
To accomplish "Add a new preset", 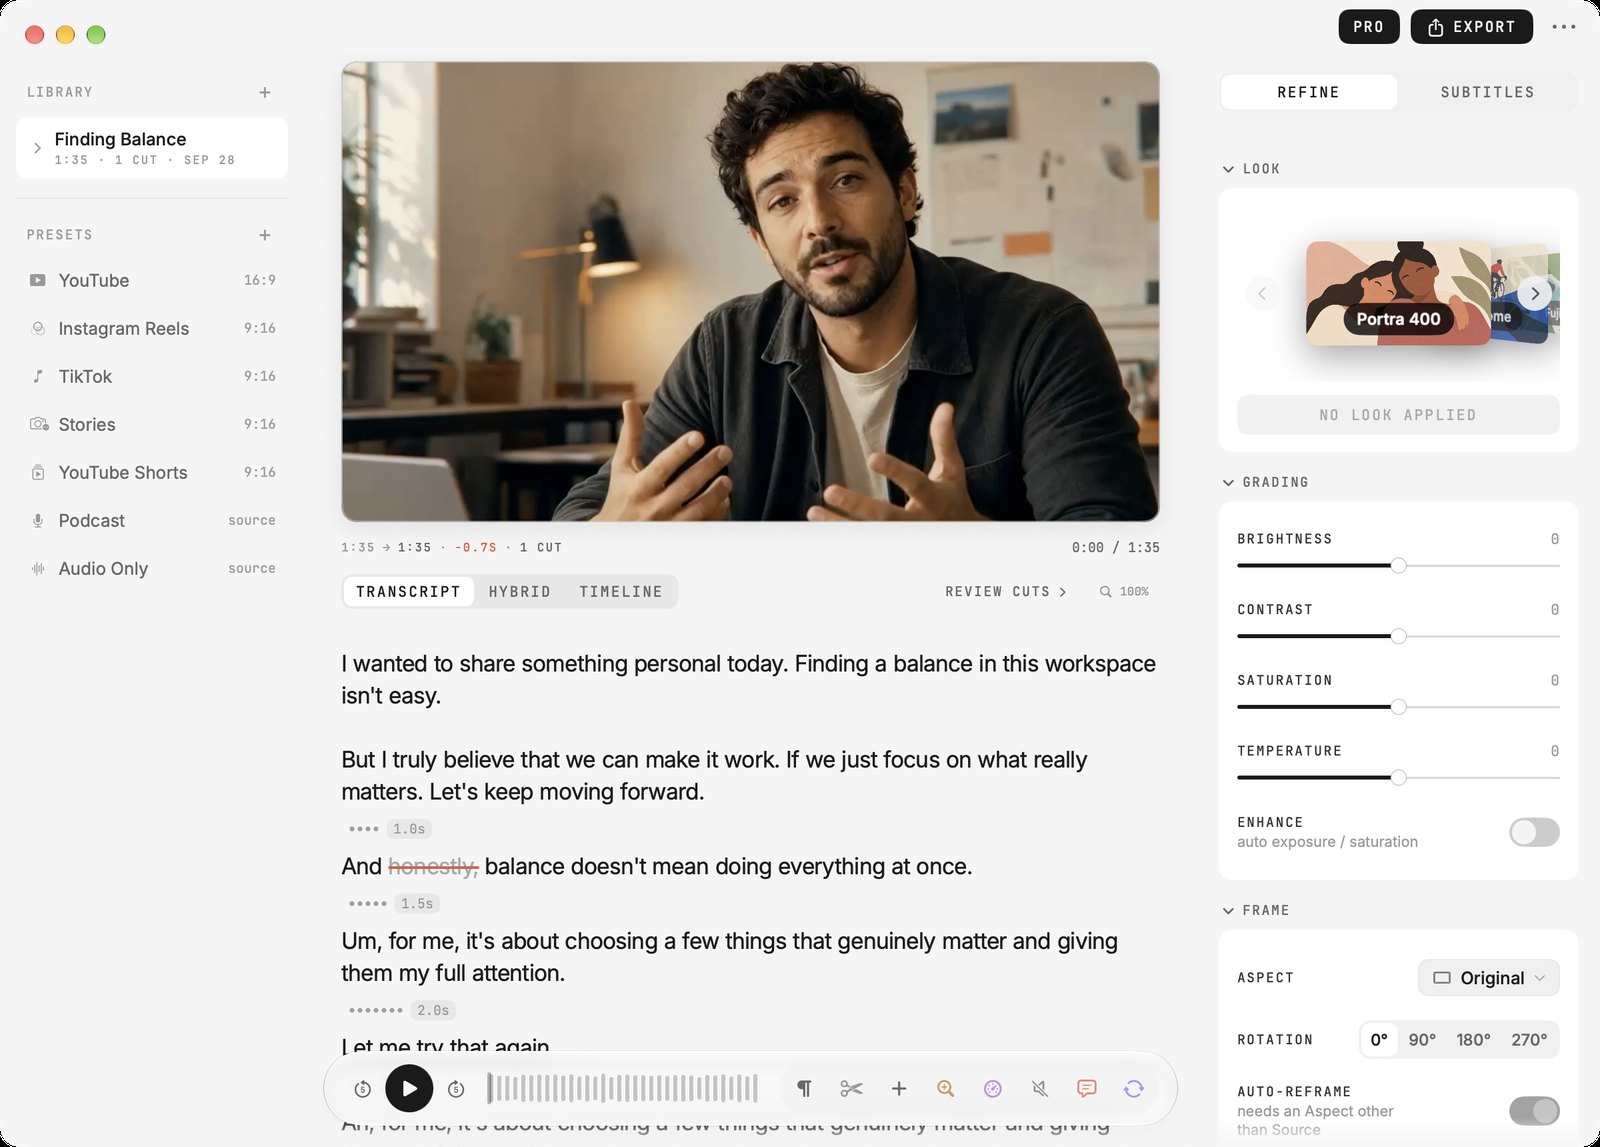I will [265, 235].
